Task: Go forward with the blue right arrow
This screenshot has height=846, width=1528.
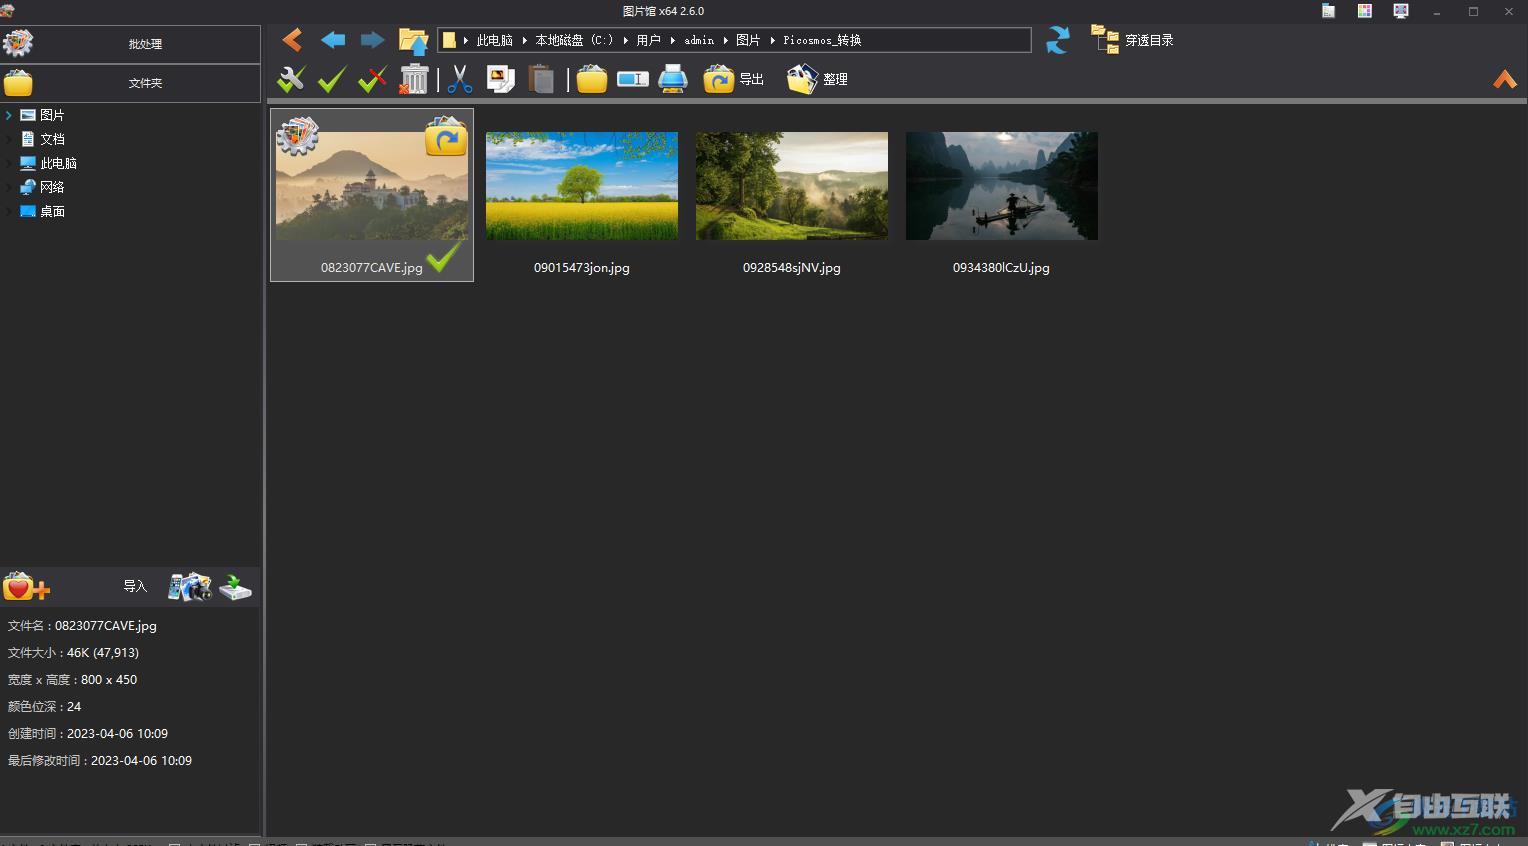Action: [372, 40]
